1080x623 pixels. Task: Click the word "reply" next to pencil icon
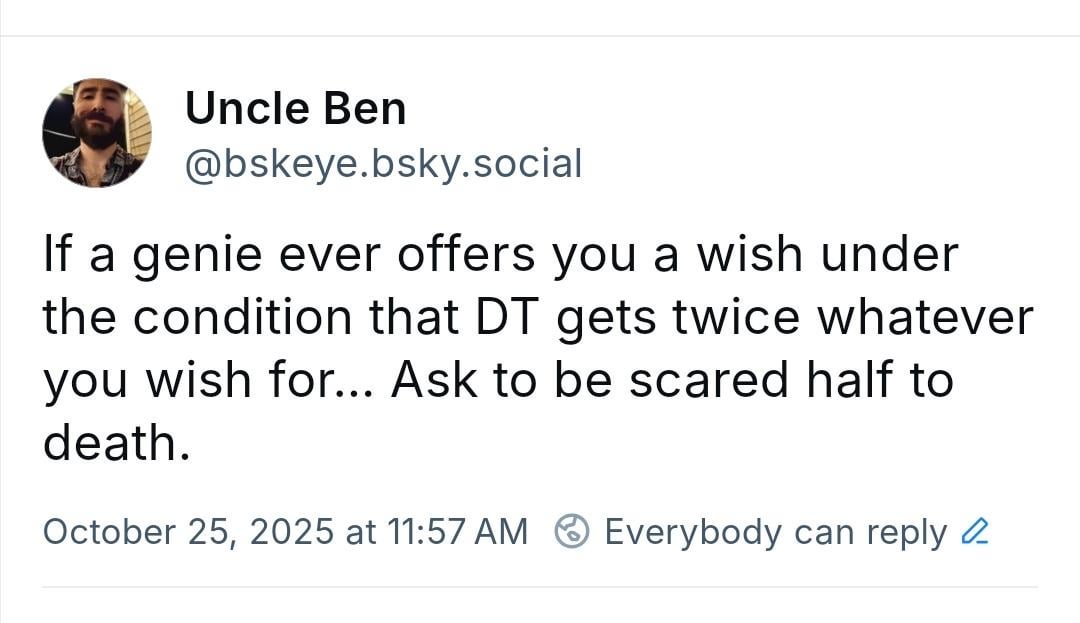tap(906, 531)
